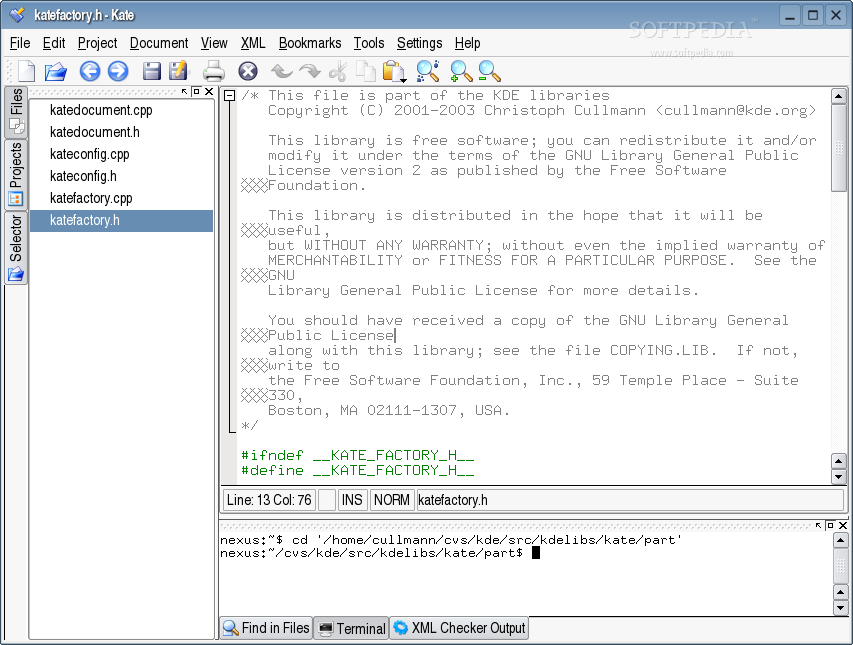Toggle the INS insert mode indicator
This screenshot has height=645, width=853.
(x=353, y=500)
